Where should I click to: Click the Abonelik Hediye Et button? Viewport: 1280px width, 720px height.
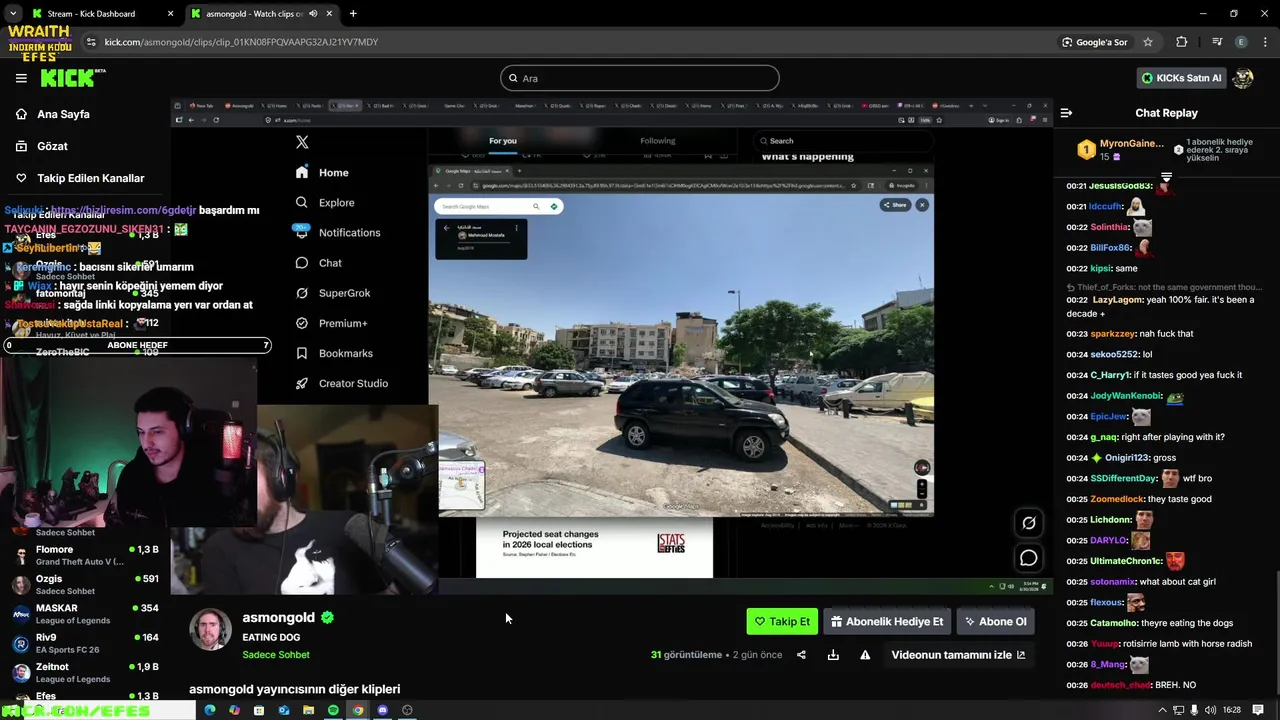point(887,621)
